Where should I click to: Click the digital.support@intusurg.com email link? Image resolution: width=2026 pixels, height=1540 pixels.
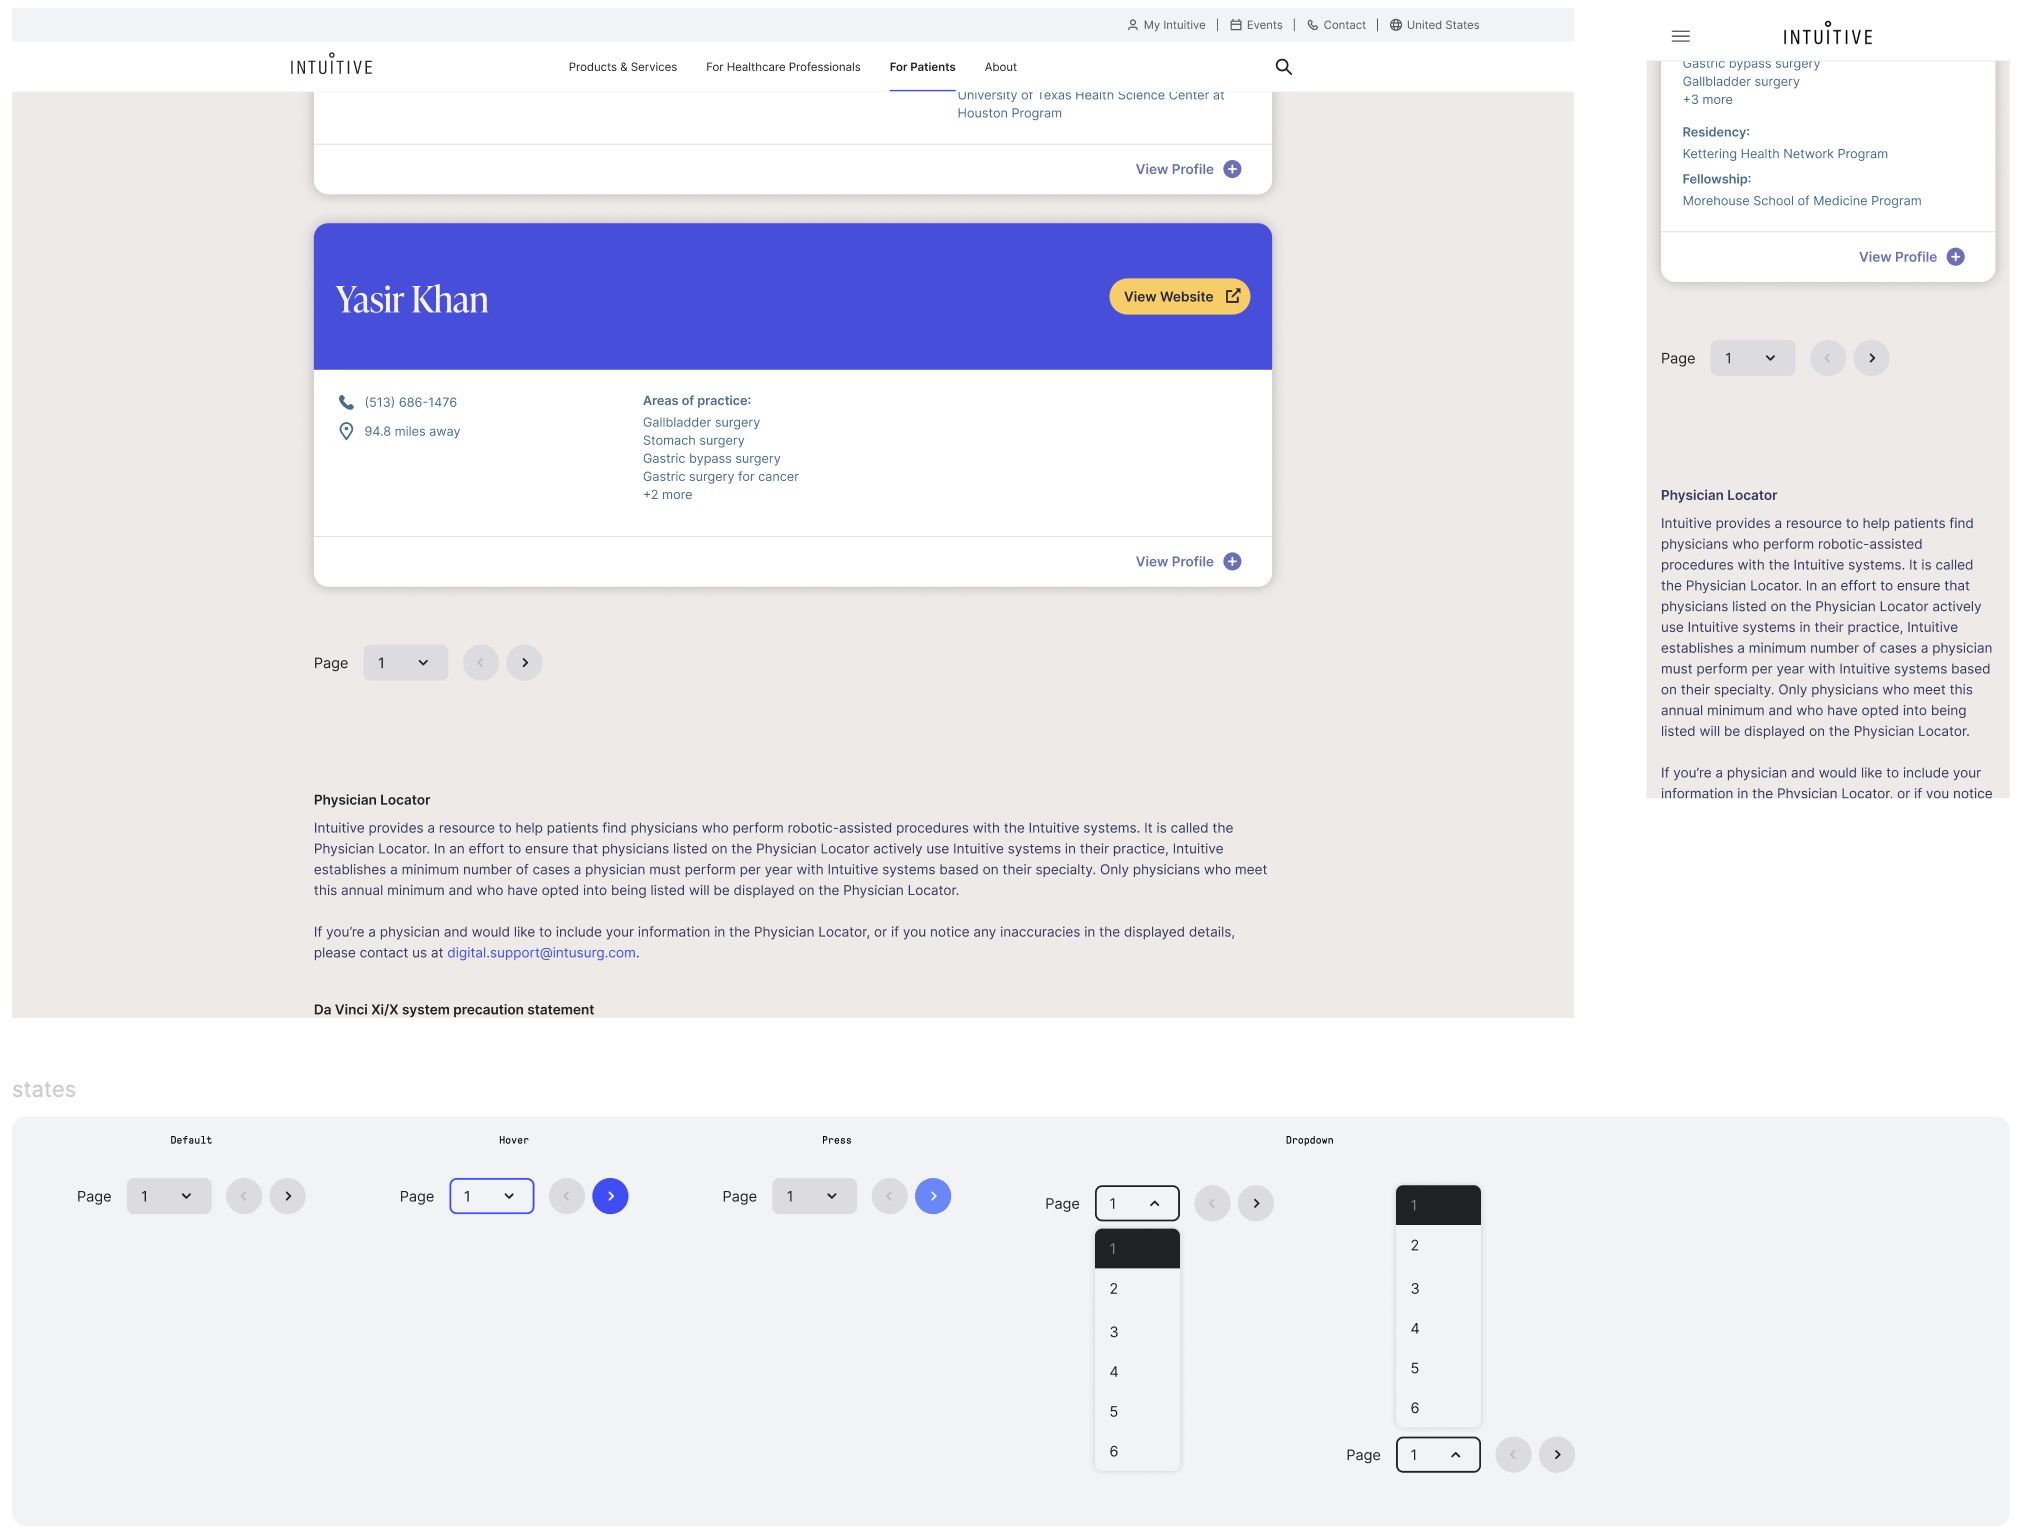coord(541,953)
